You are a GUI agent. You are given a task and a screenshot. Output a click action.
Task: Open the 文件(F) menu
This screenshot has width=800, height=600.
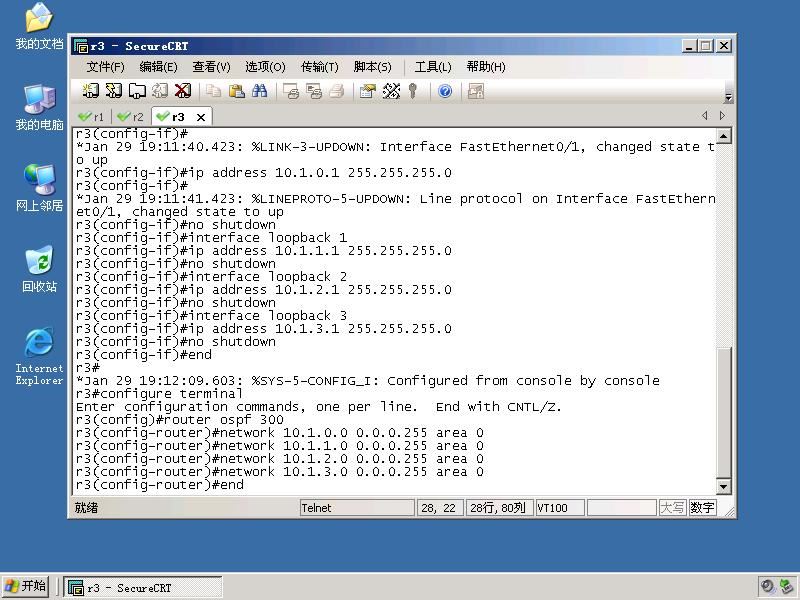pos(105,67)
